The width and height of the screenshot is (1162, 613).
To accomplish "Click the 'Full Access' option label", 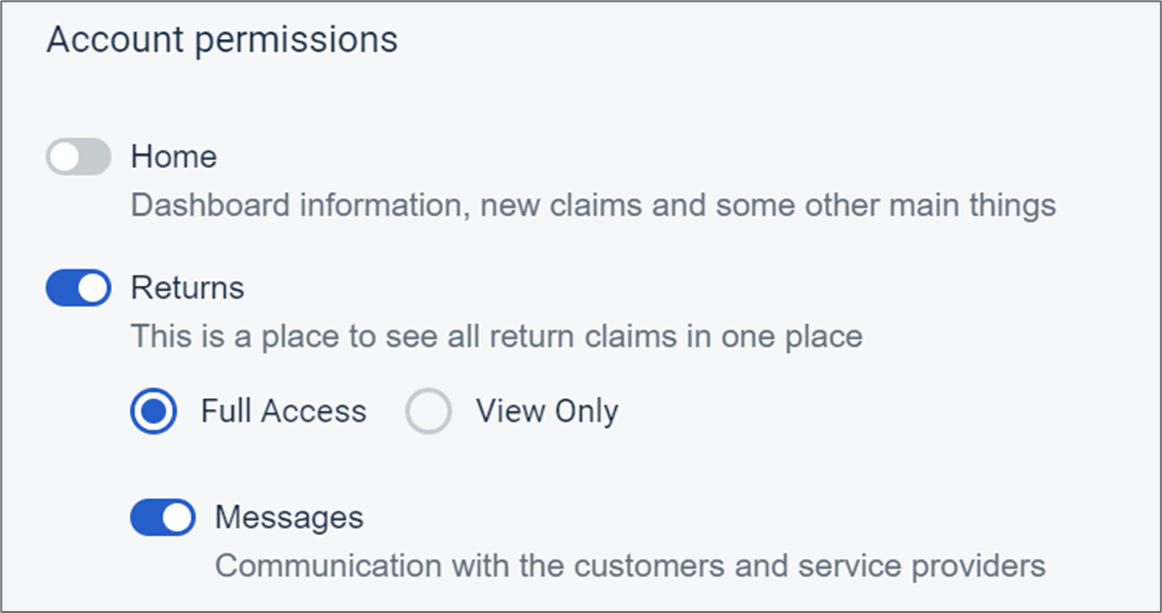I will pos(284,412).
